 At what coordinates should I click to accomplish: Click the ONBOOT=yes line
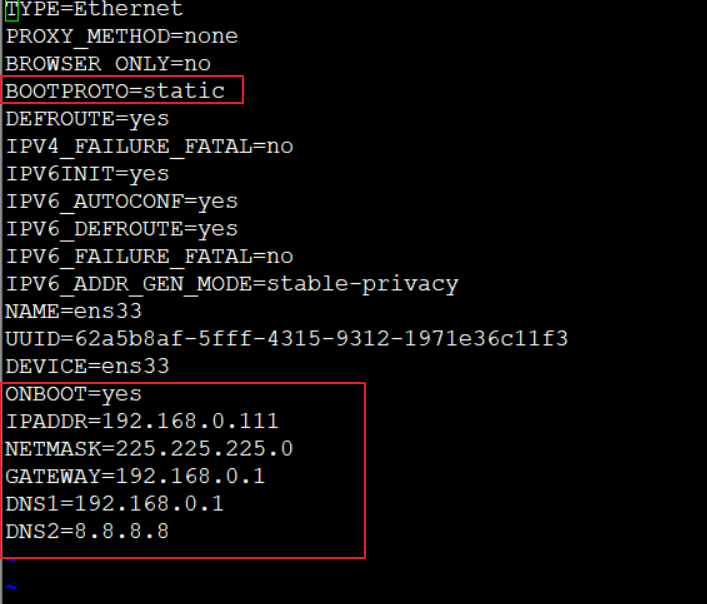tap(73, 395)
